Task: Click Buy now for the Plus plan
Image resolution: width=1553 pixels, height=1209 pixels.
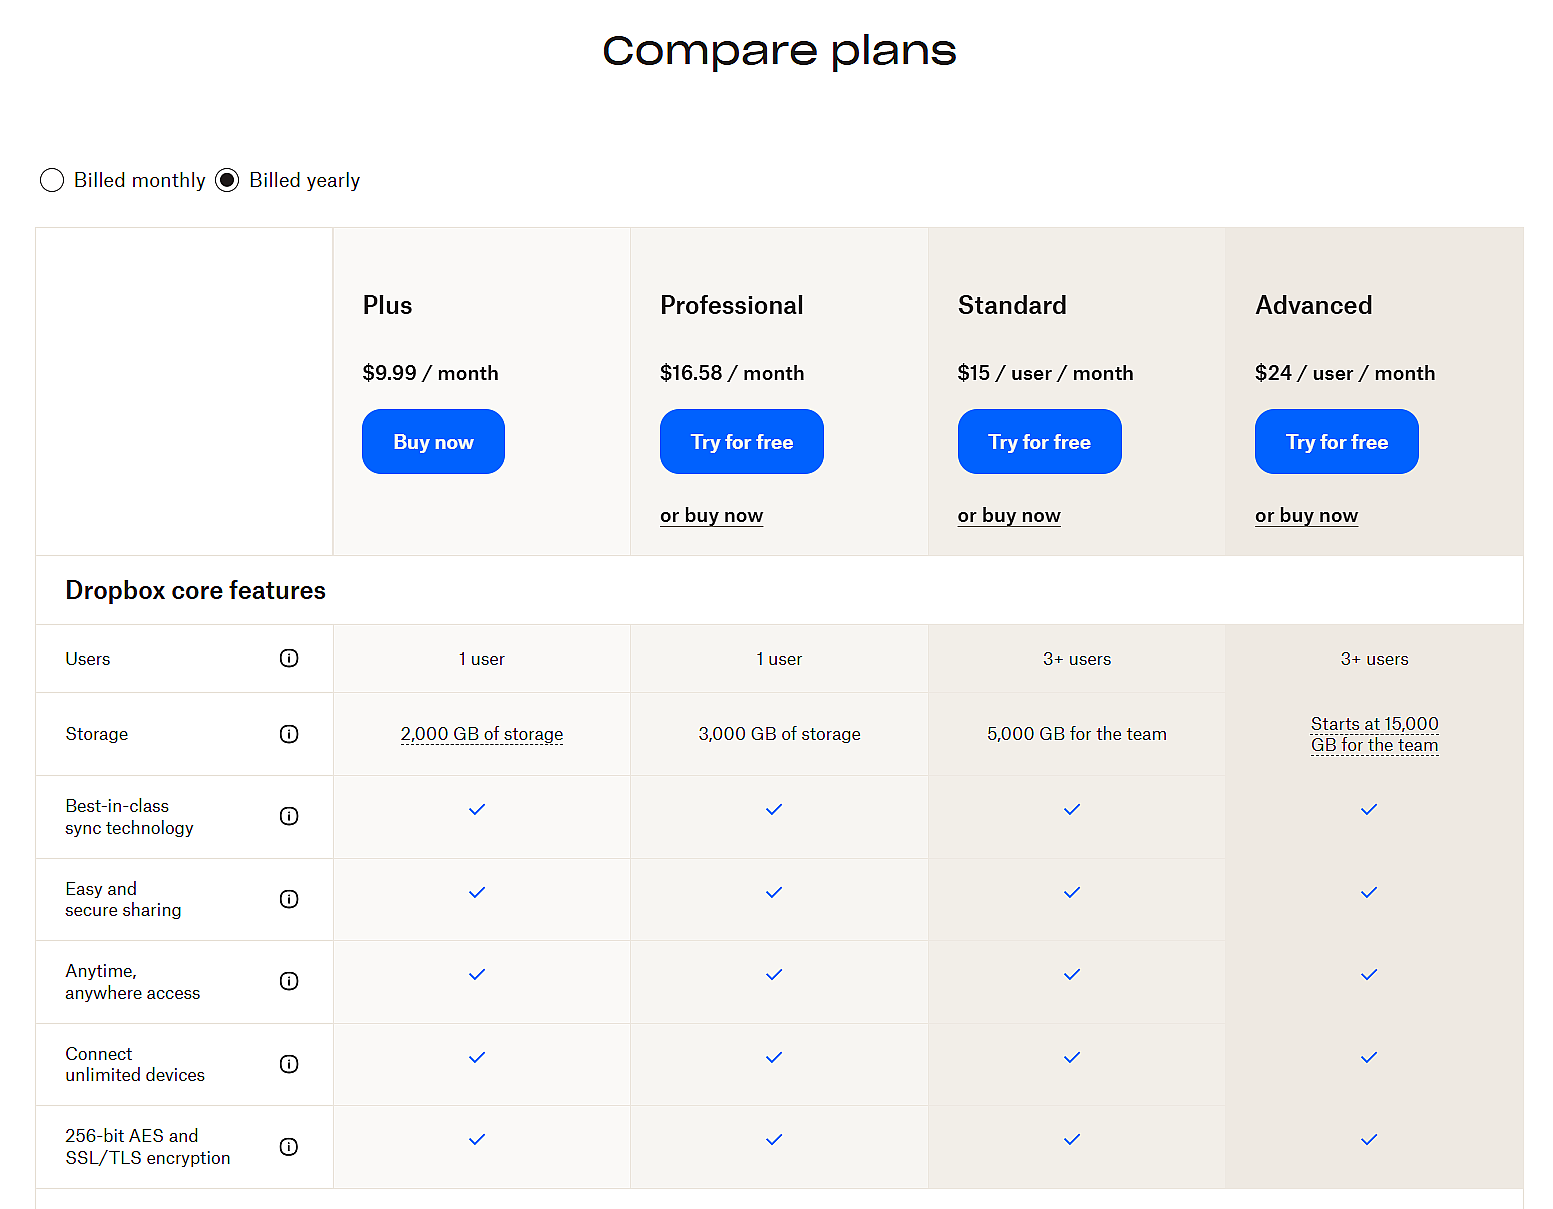Action: pyautogui.click(x=433, y=442)
